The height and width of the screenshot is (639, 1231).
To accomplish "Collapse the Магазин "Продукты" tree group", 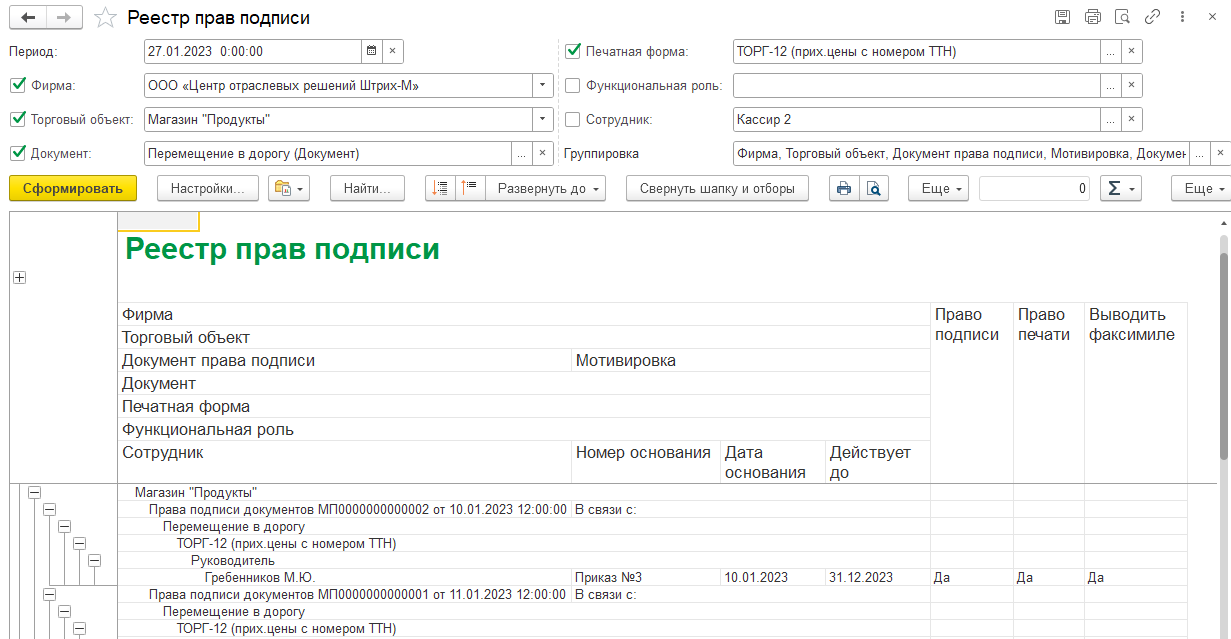I will 34,492.
